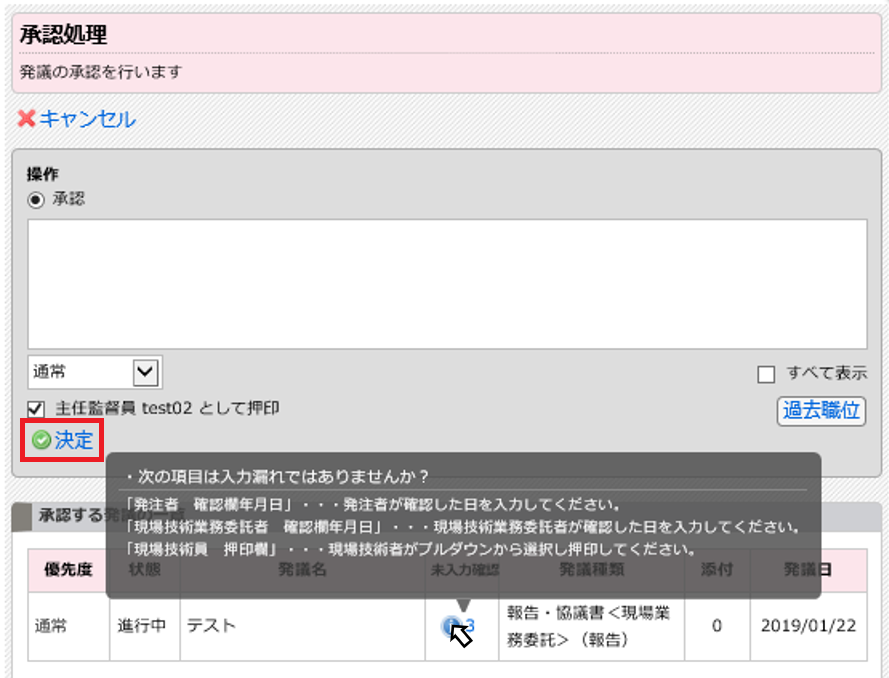Click the 優先度 column header
The width and height of the screenshot is (889, 678).
[x=68, y=569]
